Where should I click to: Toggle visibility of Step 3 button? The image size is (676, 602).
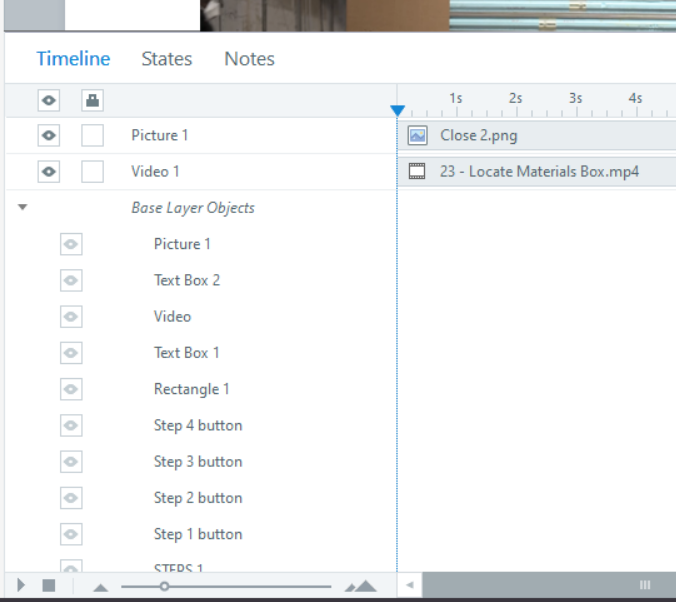coord(71,461)
